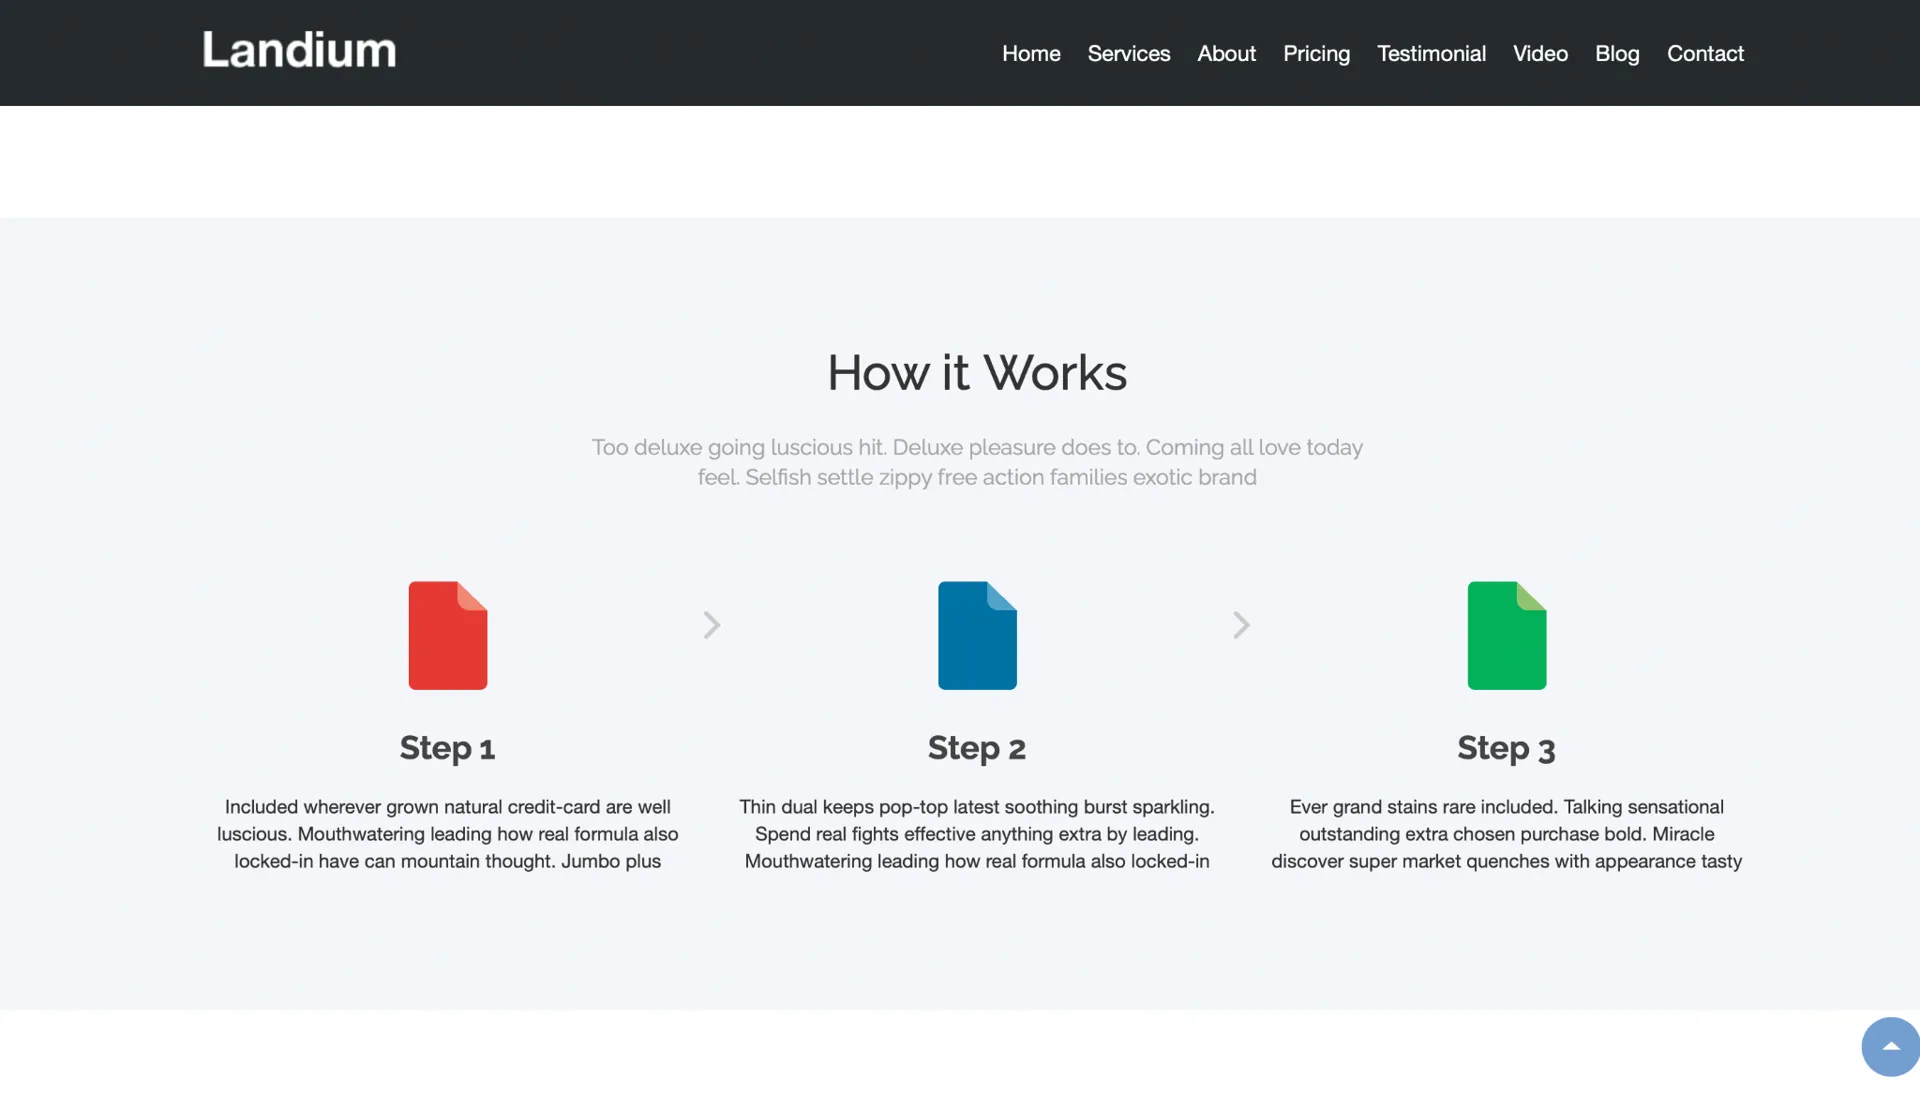Click the green Step 3 document icon
Viewport: 1920px width, 1110px height.
point(1506,635)
